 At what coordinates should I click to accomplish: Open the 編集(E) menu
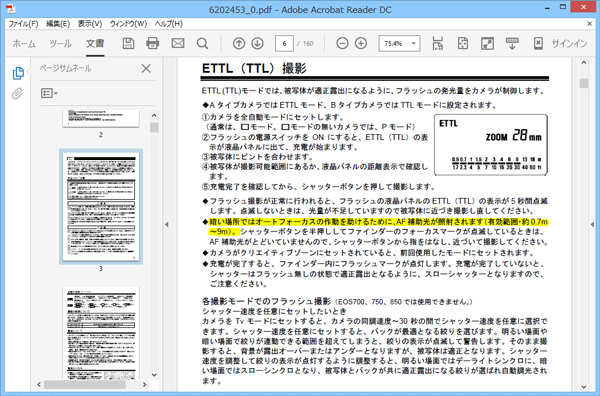(58, 24)
